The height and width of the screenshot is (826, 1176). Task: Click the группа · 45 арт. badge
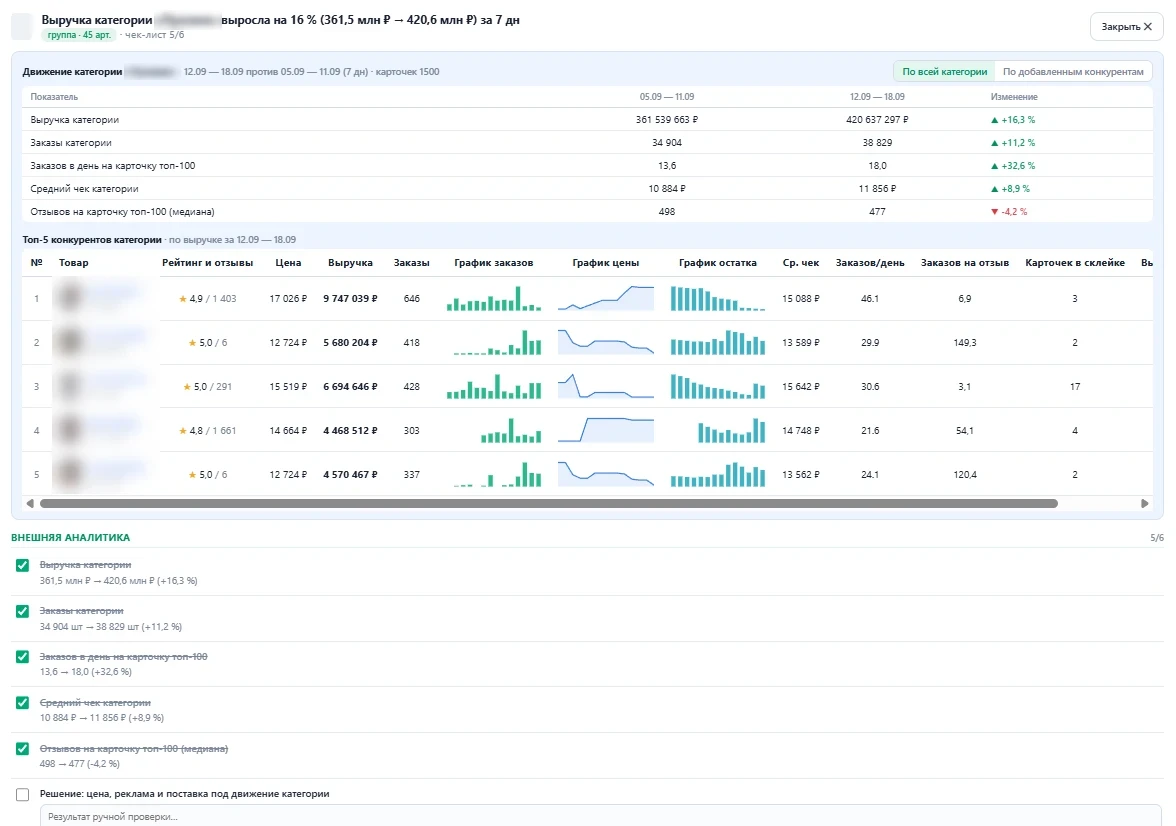(x=79, y=35)
